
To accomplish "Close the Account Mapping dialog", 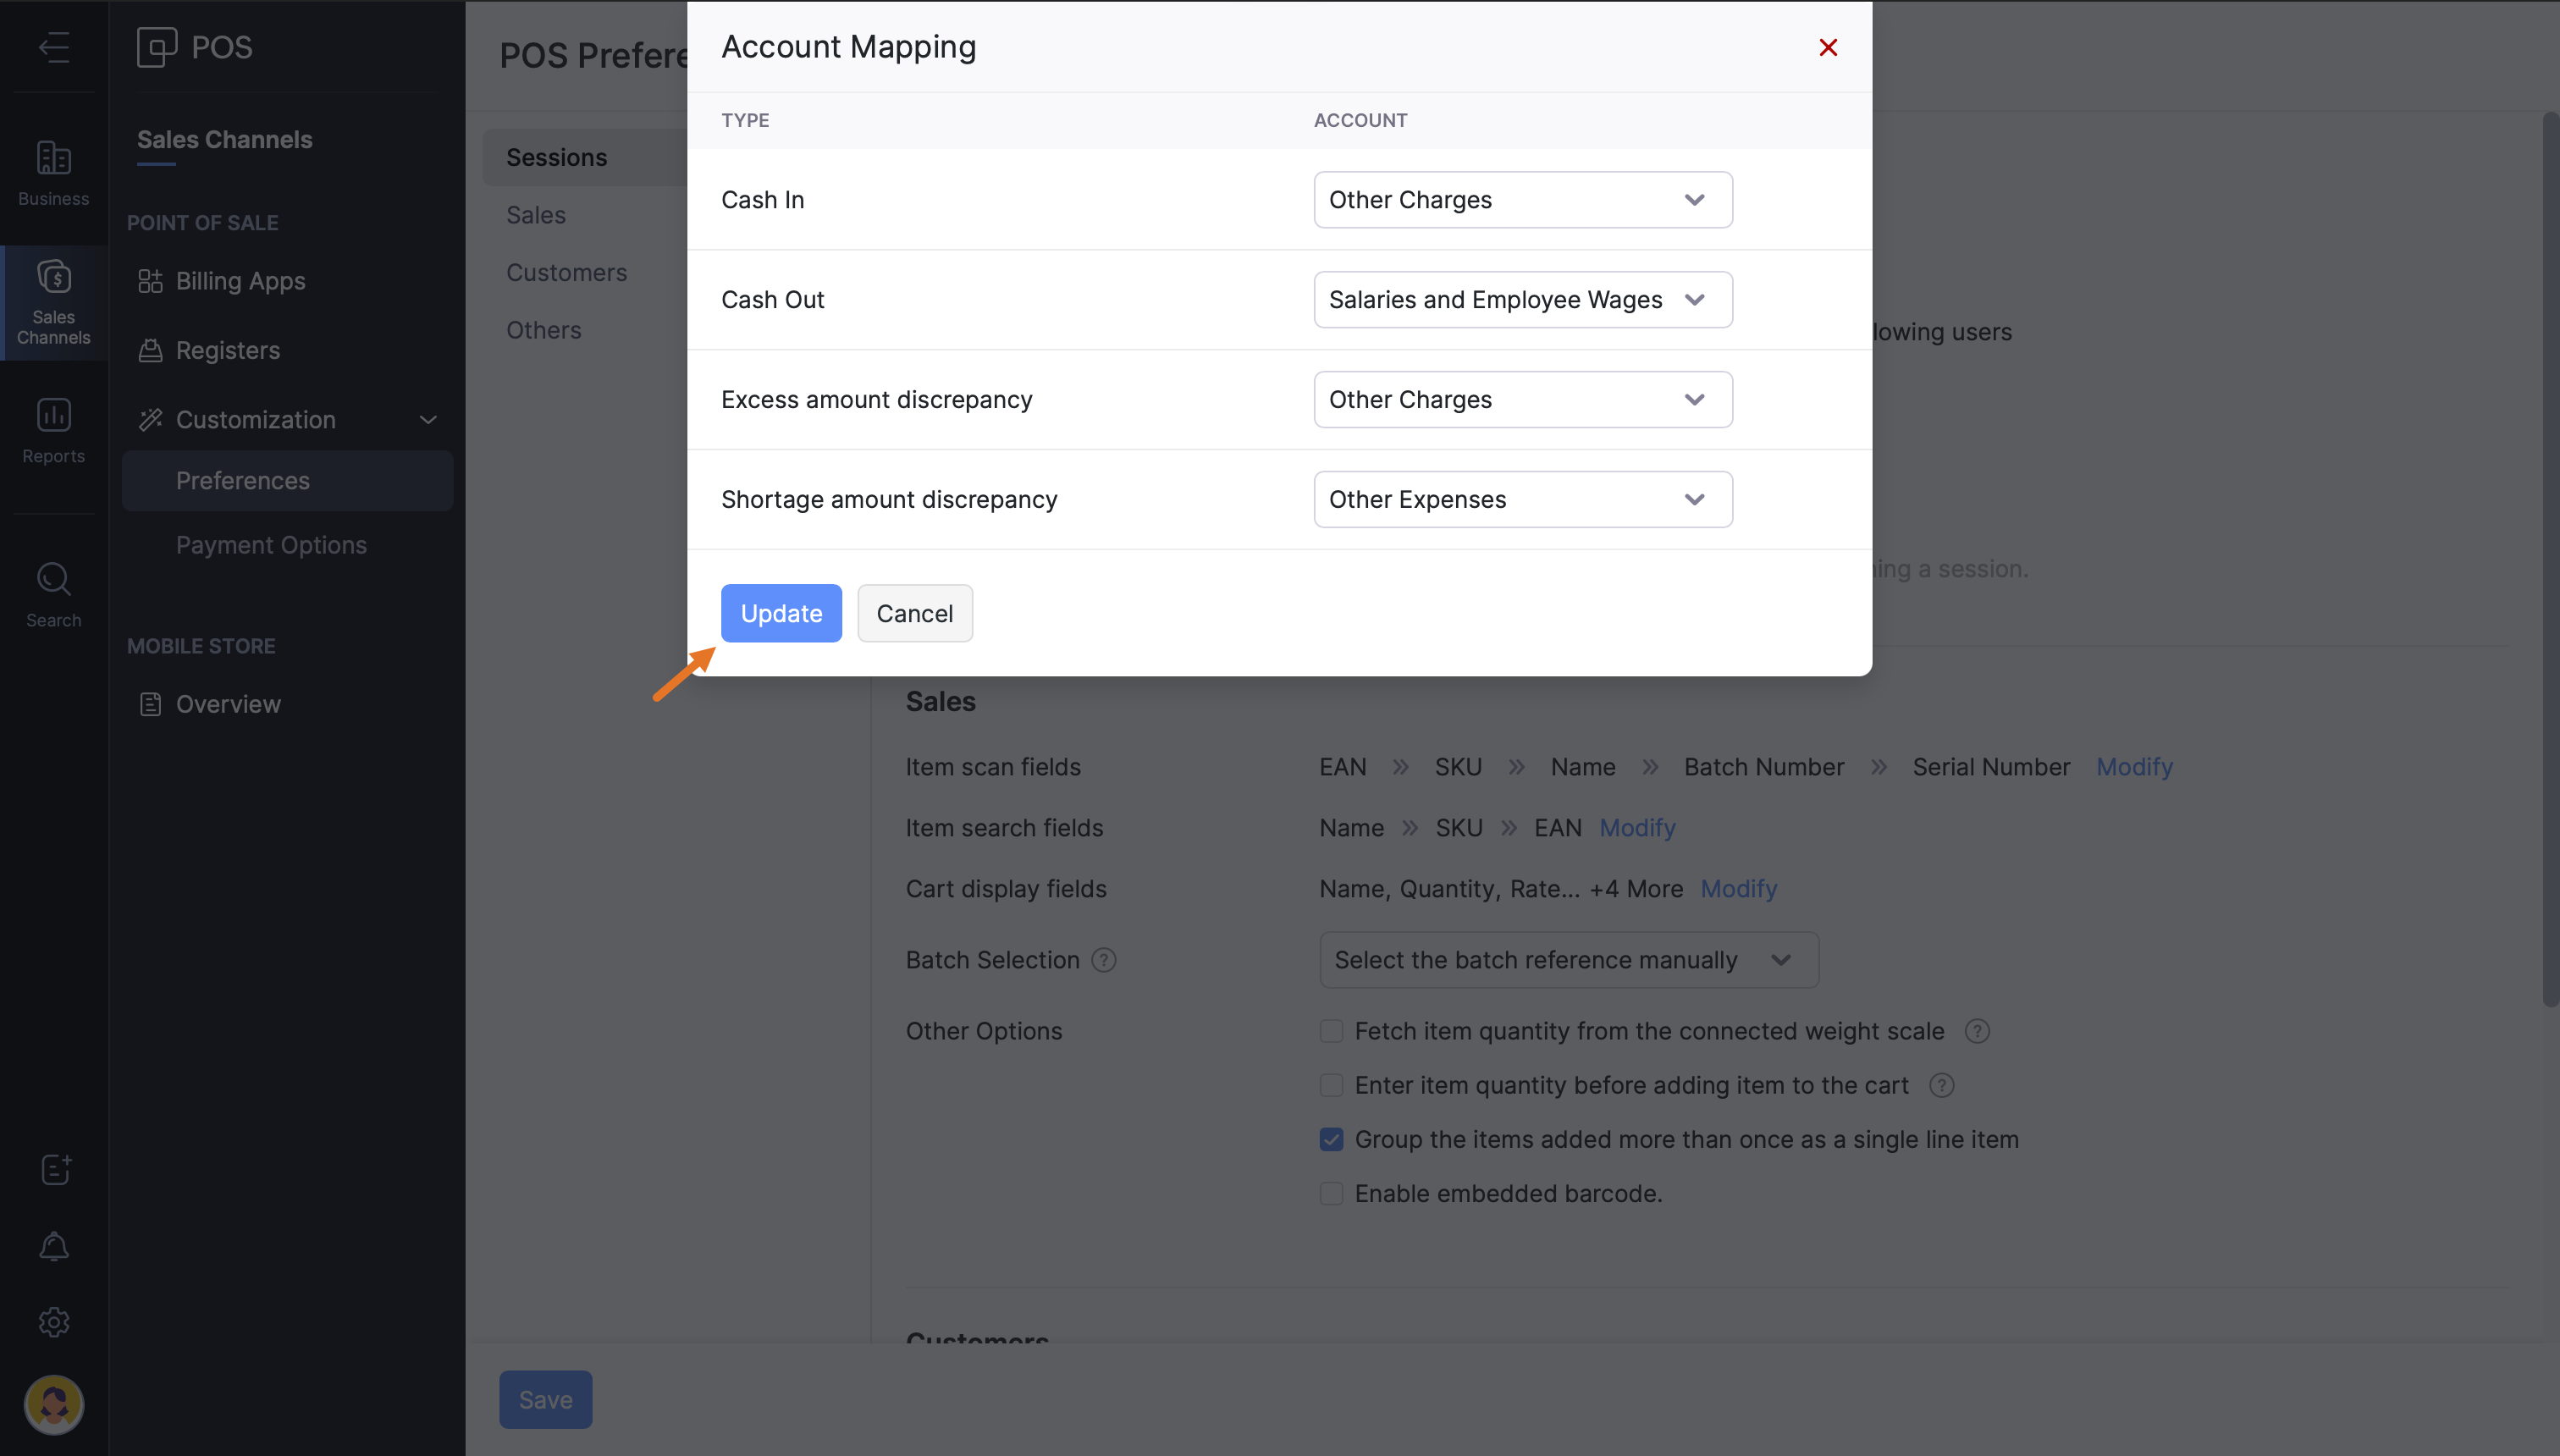I will coord(1828,47).
